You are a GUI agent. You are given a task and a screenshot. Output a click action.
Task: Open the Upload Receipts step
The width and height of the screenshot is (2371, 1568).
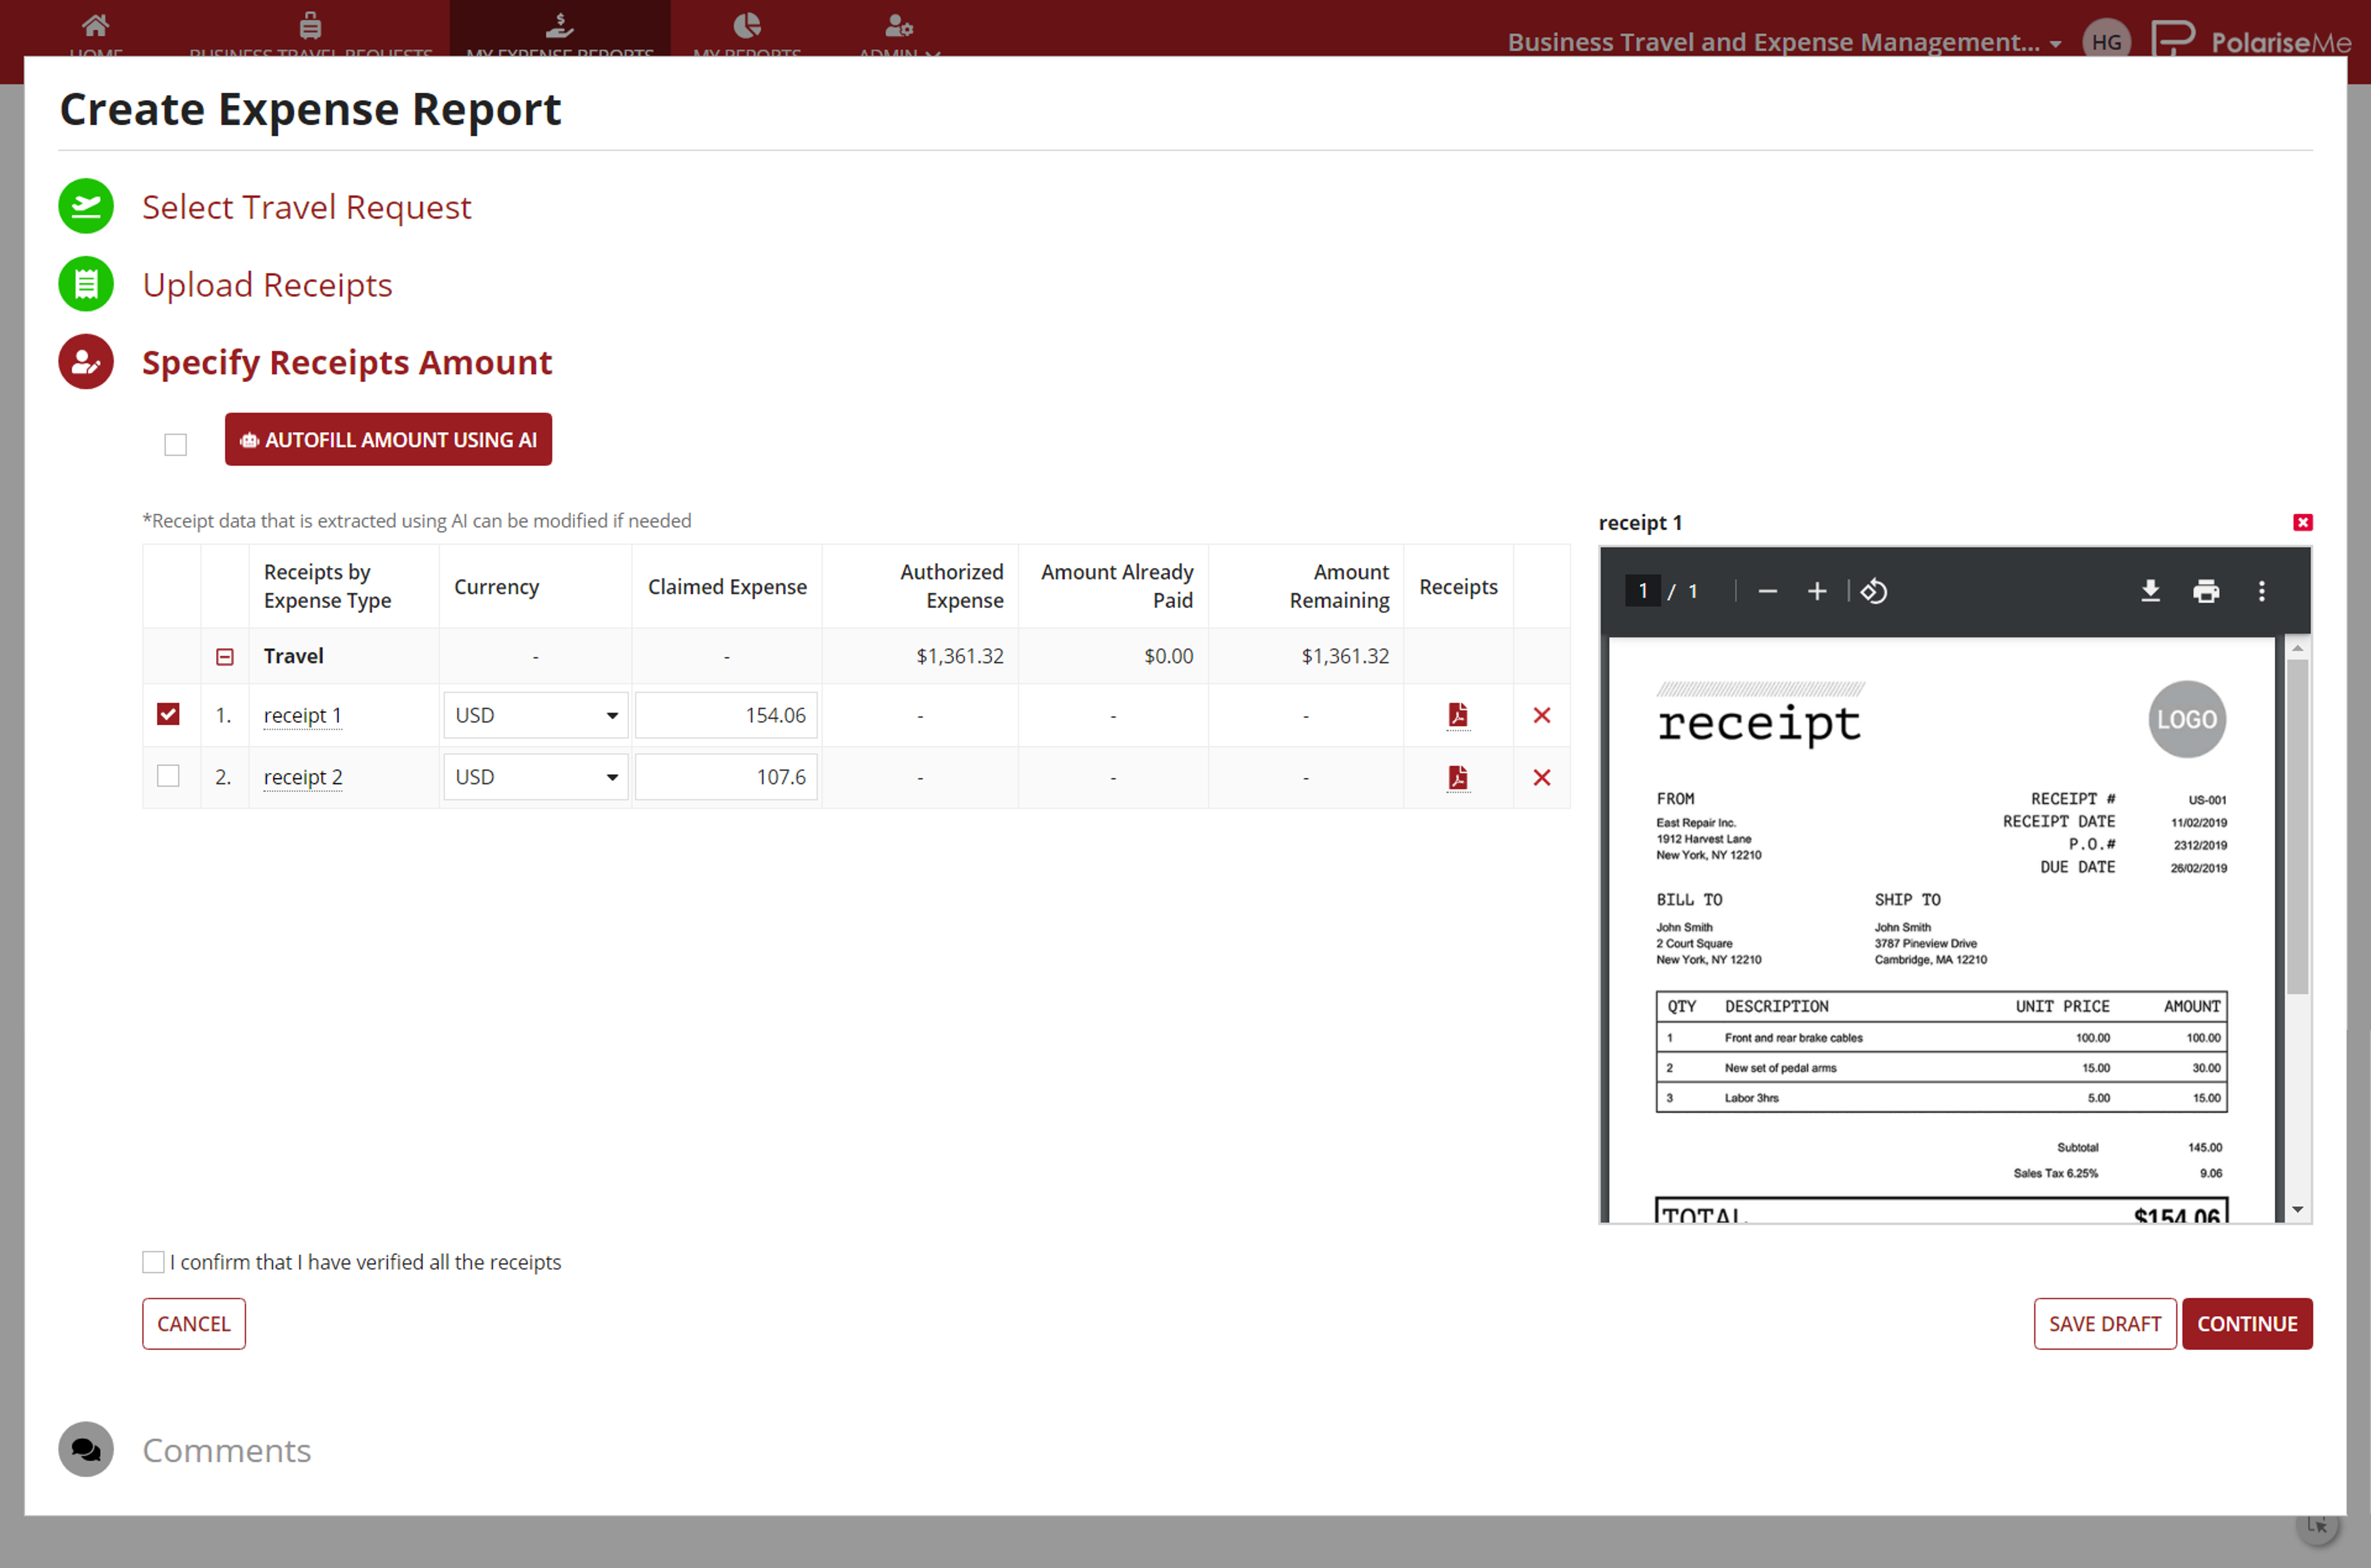pyautogui.click(x=267, y=285)
